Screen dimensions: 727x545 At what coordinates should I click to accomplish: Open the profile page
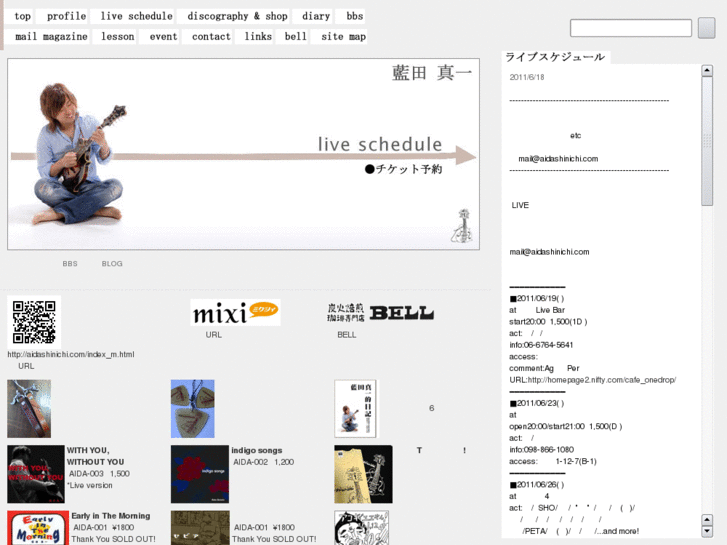(66, 16)
